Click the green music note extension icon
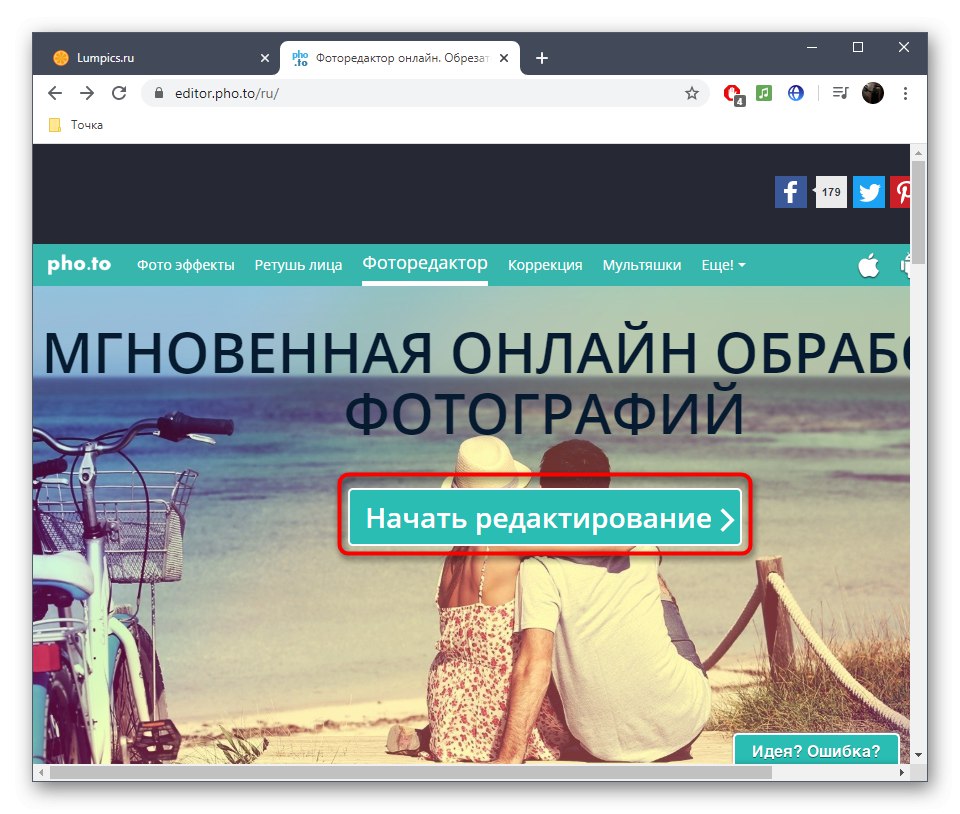 pyautogui.click(x=763, y=92)
